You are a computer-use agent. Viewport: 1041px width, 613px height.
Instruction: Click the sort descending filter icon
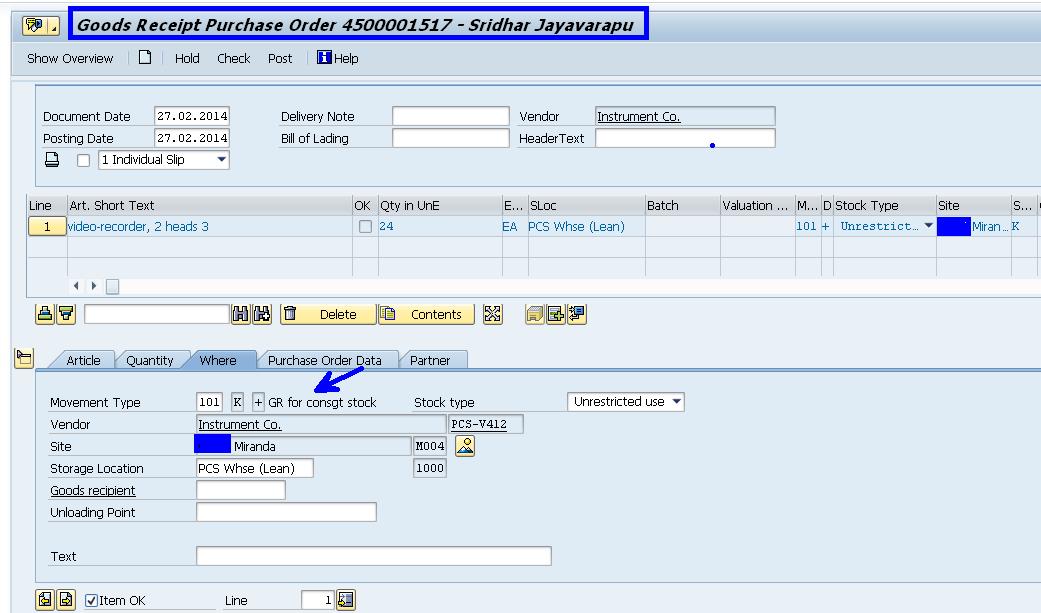64,313
